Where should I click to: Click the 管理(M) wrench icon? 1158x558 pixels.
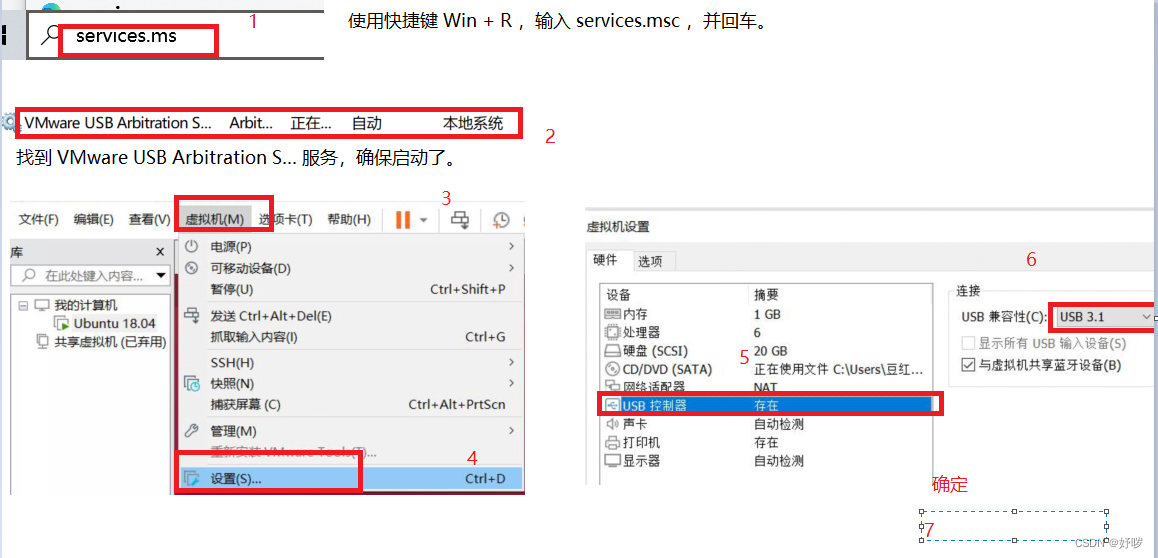[191, 430]
